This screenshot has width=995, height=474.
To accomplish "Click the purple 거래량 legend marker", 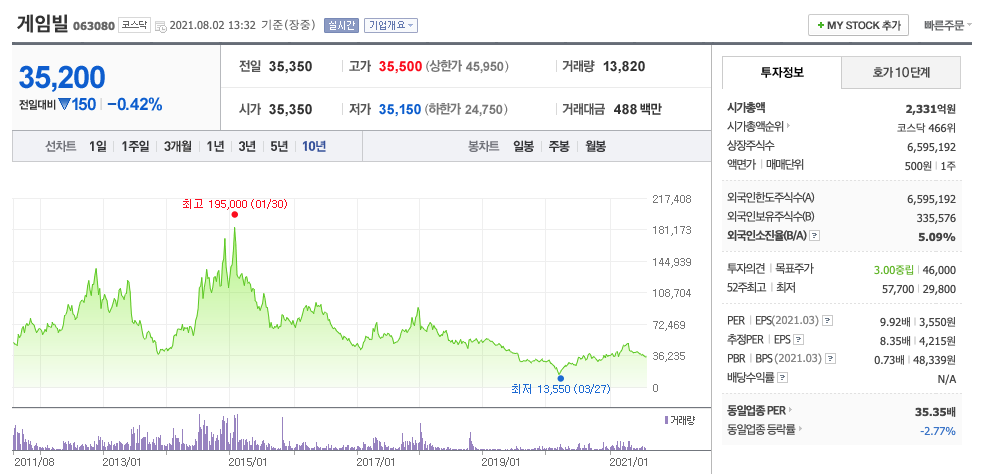I will tap(666, 420).
